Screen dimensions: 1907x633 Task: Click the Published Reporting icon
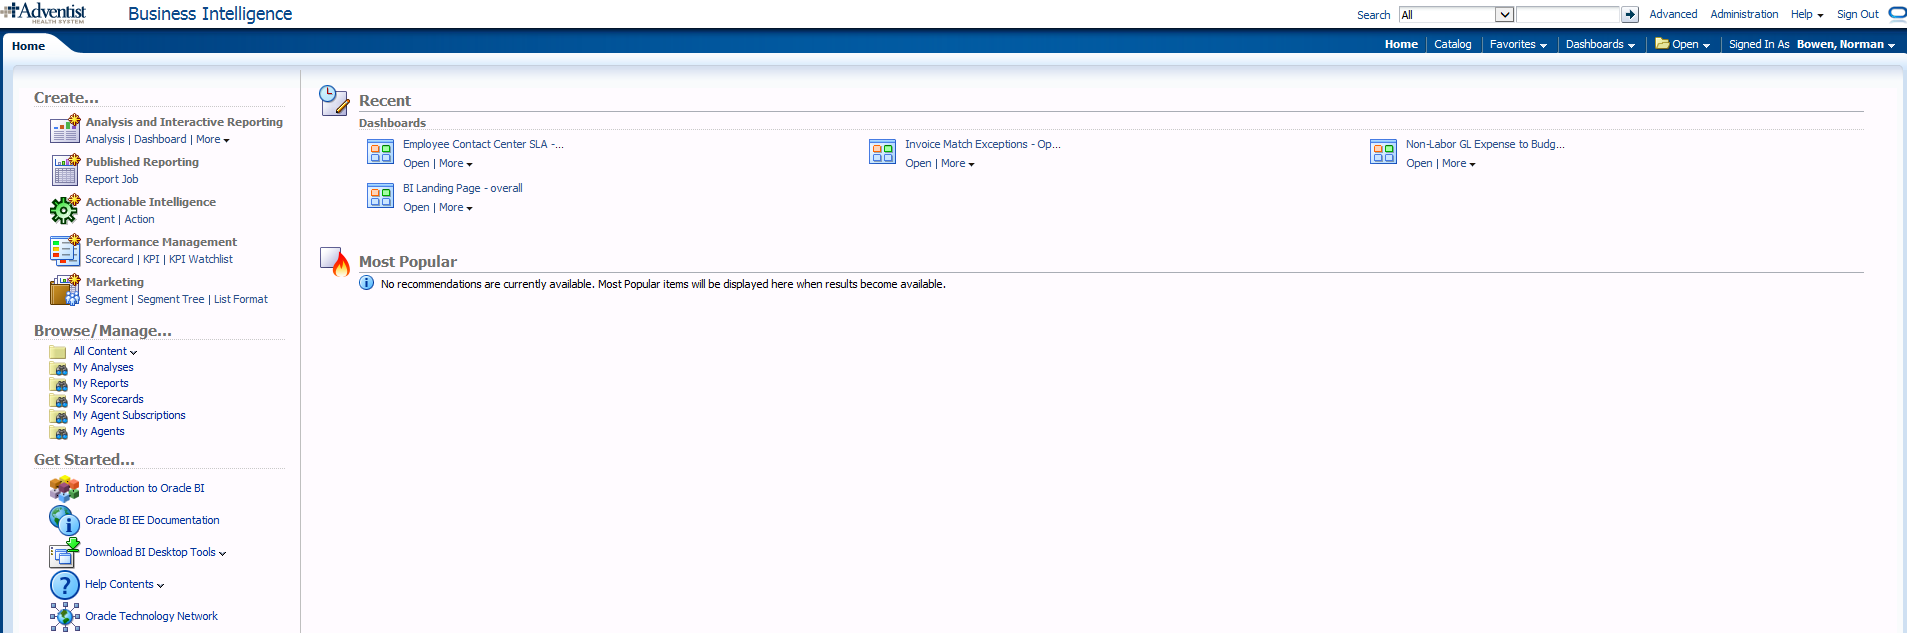[65, 170]
